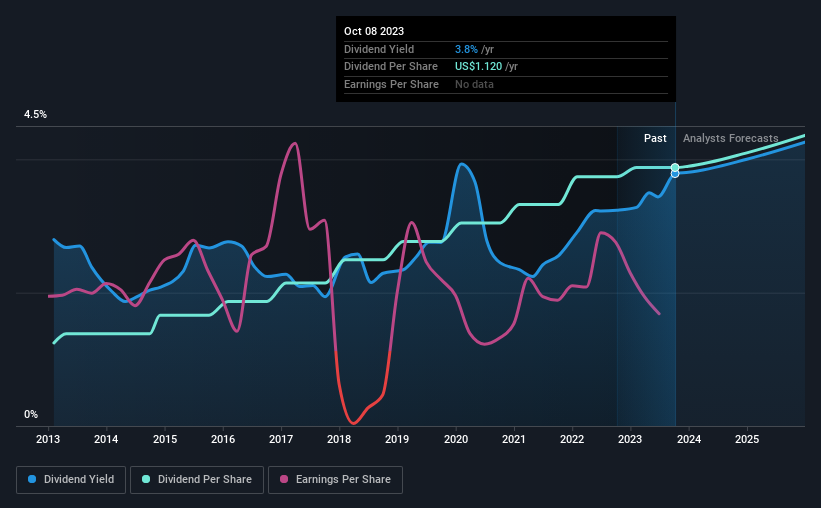Toggle the Earnings Per Share legend button

click(335, 480)
